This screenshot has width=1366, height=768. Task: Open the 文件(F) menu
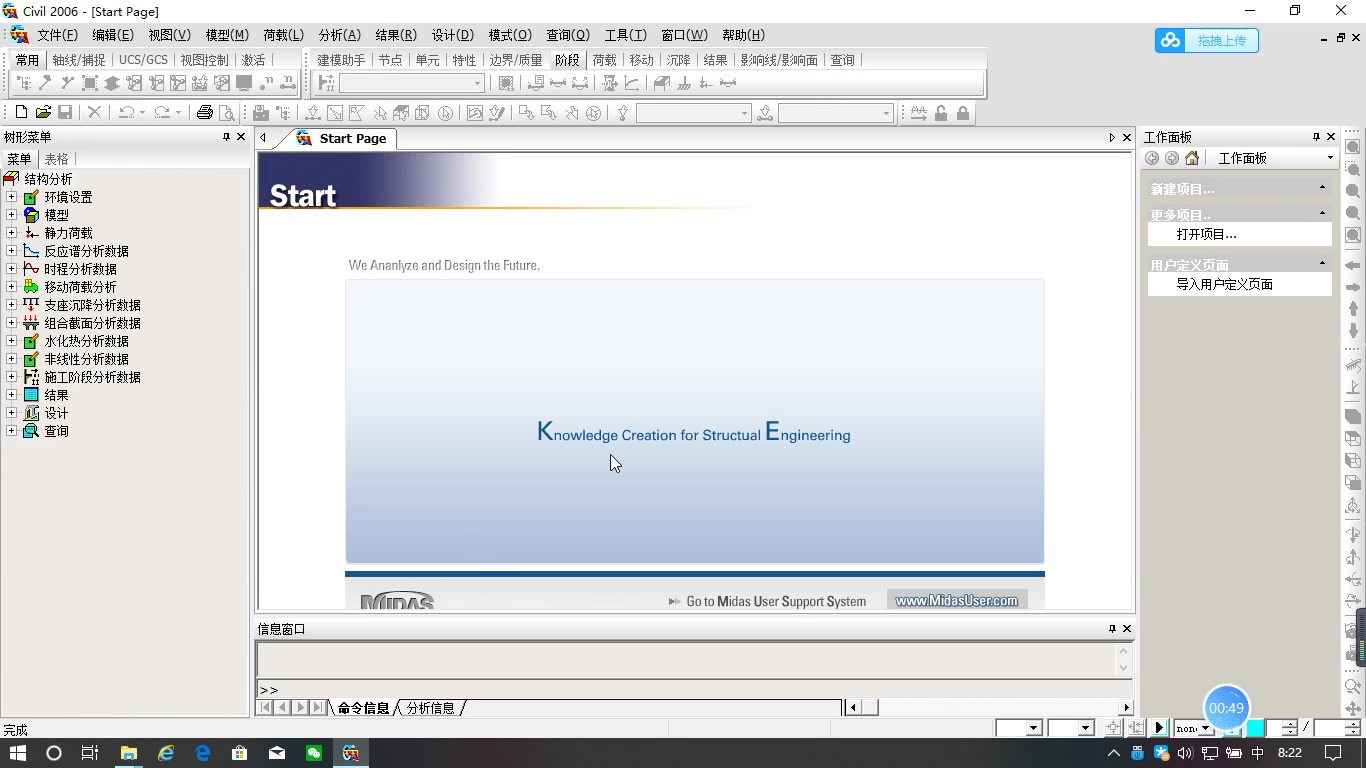[57, 35]
